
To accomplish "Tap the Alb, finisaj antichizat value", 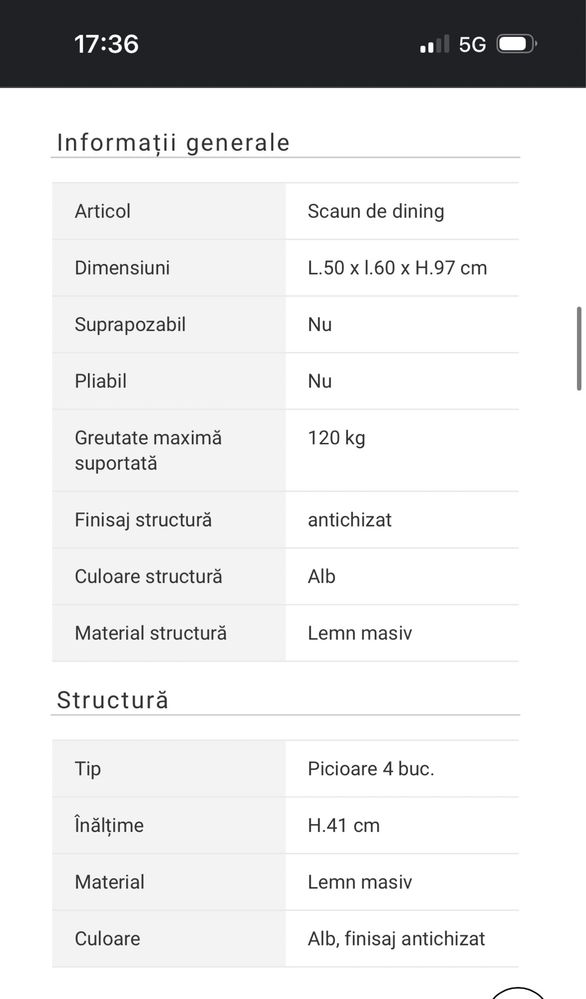I will point(396,938).
